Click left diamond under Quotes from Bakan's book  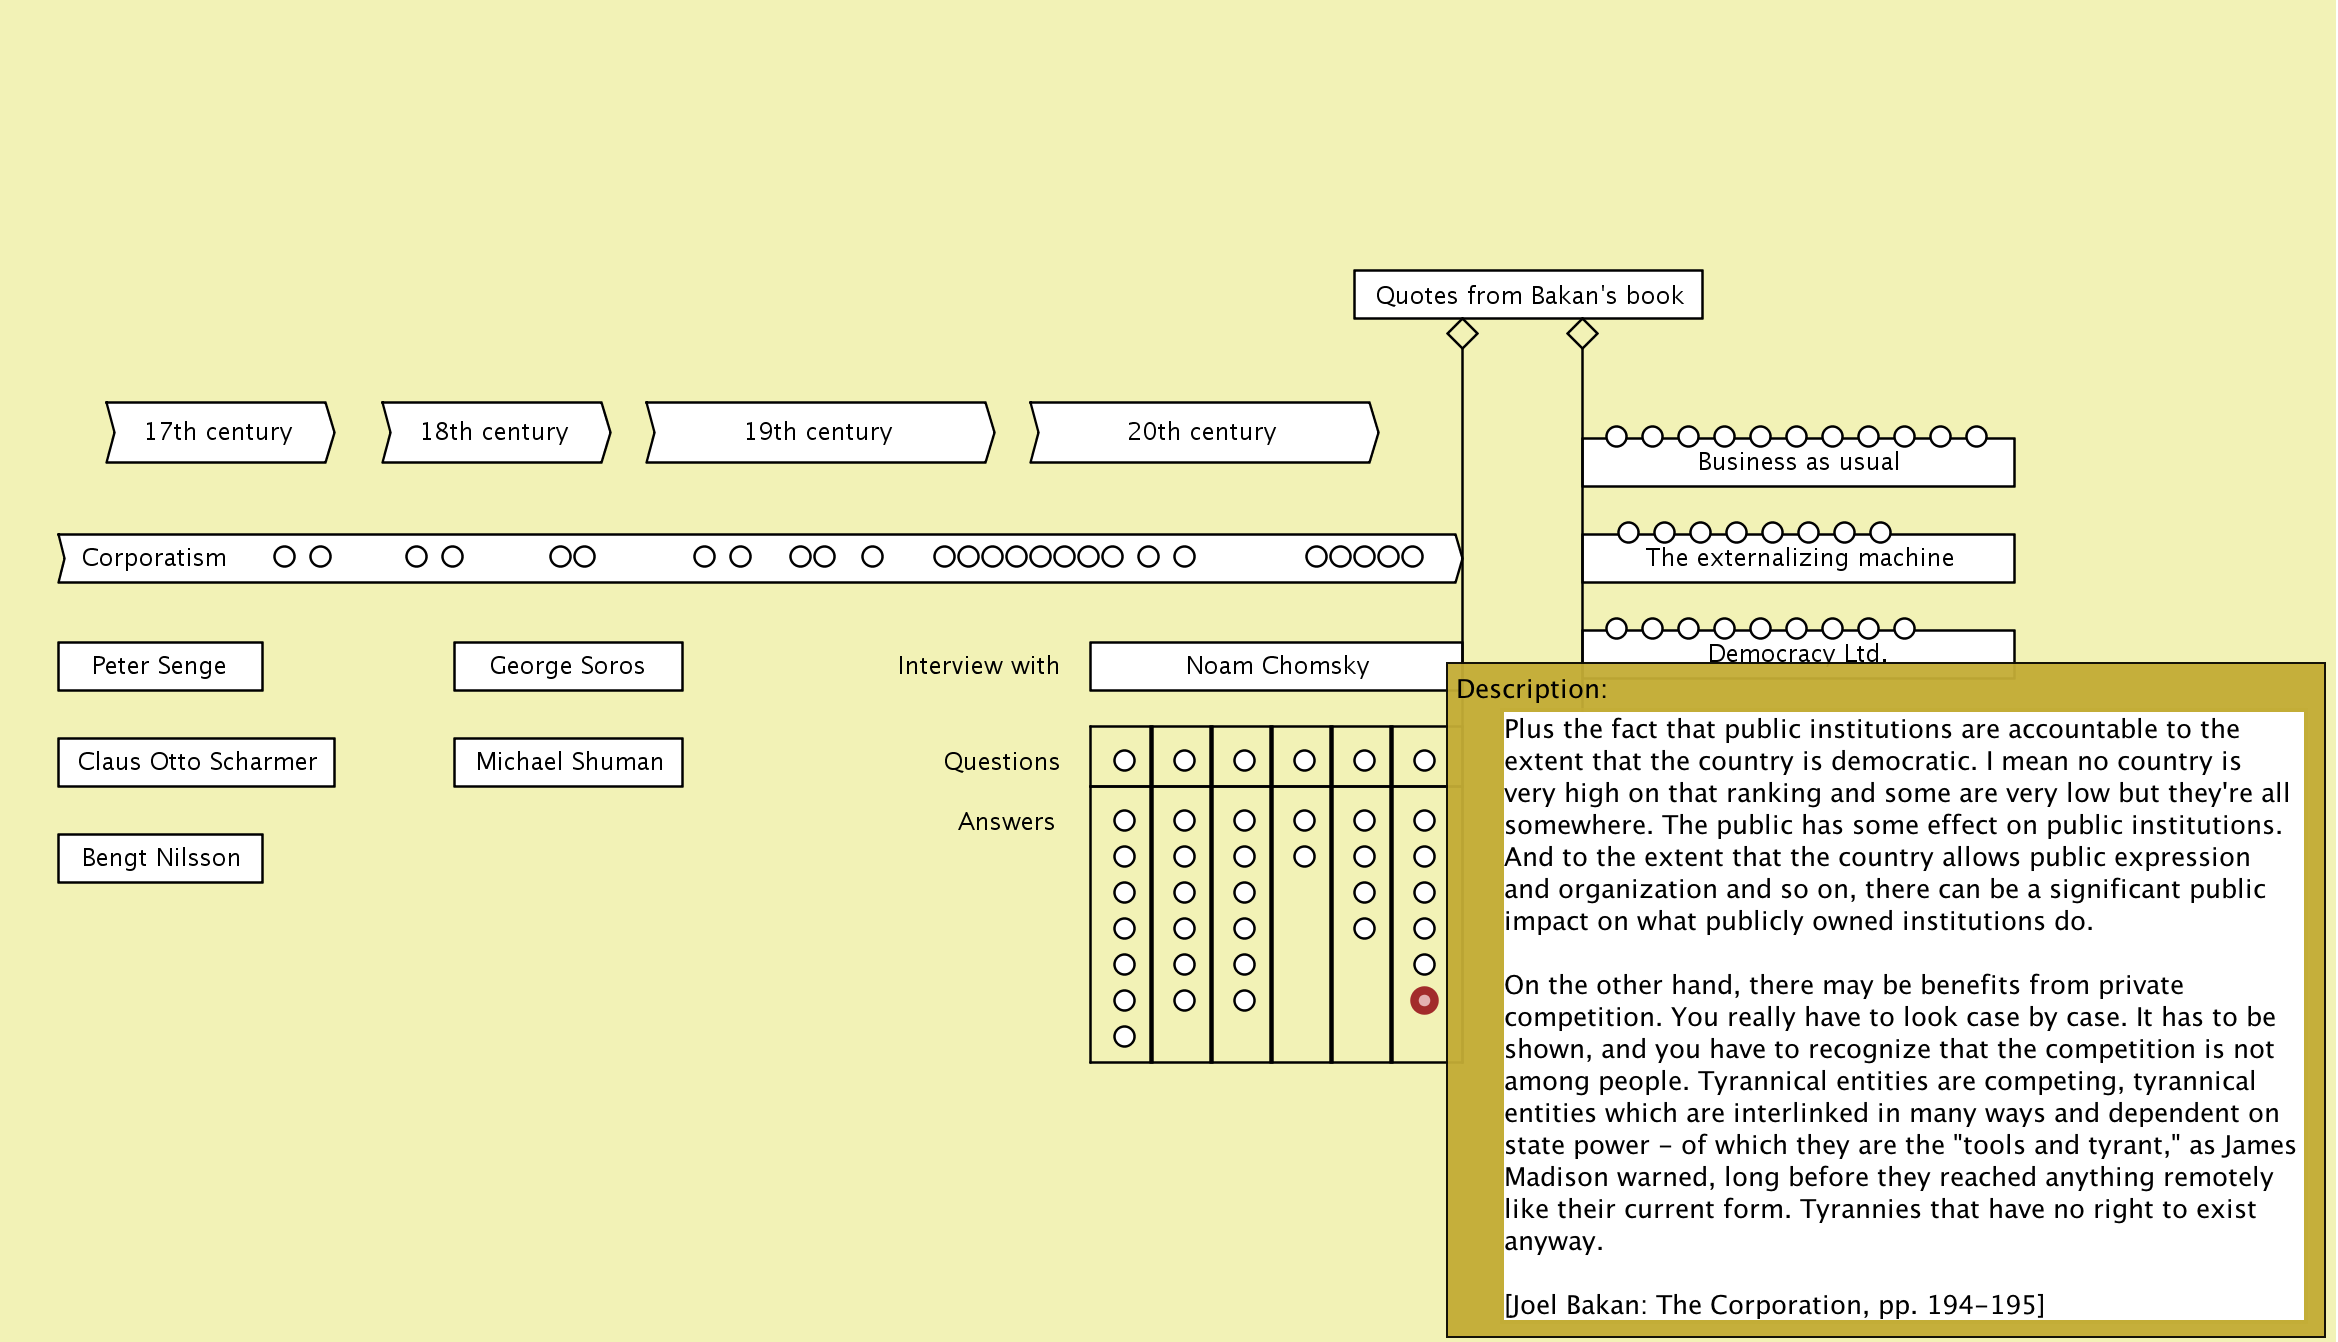pos(1462,333)
